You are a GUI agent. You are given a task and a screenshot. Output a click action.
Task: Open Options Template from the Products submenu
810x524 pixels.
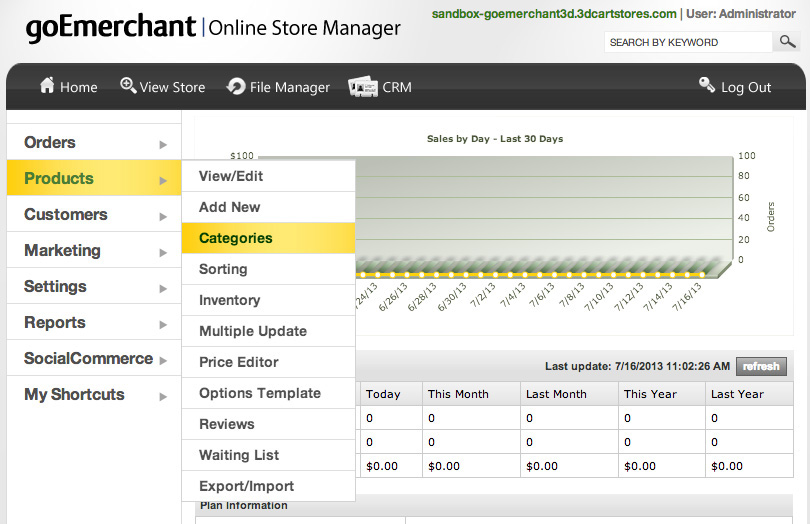[269, 393]
